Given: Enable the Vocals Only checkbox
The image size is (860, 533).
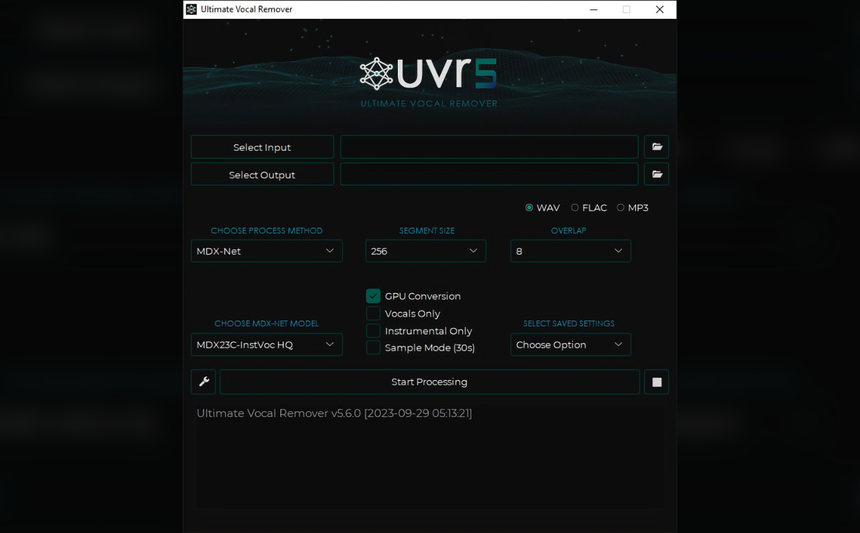Looking at the screenshot, I should [x=373, y=314].
